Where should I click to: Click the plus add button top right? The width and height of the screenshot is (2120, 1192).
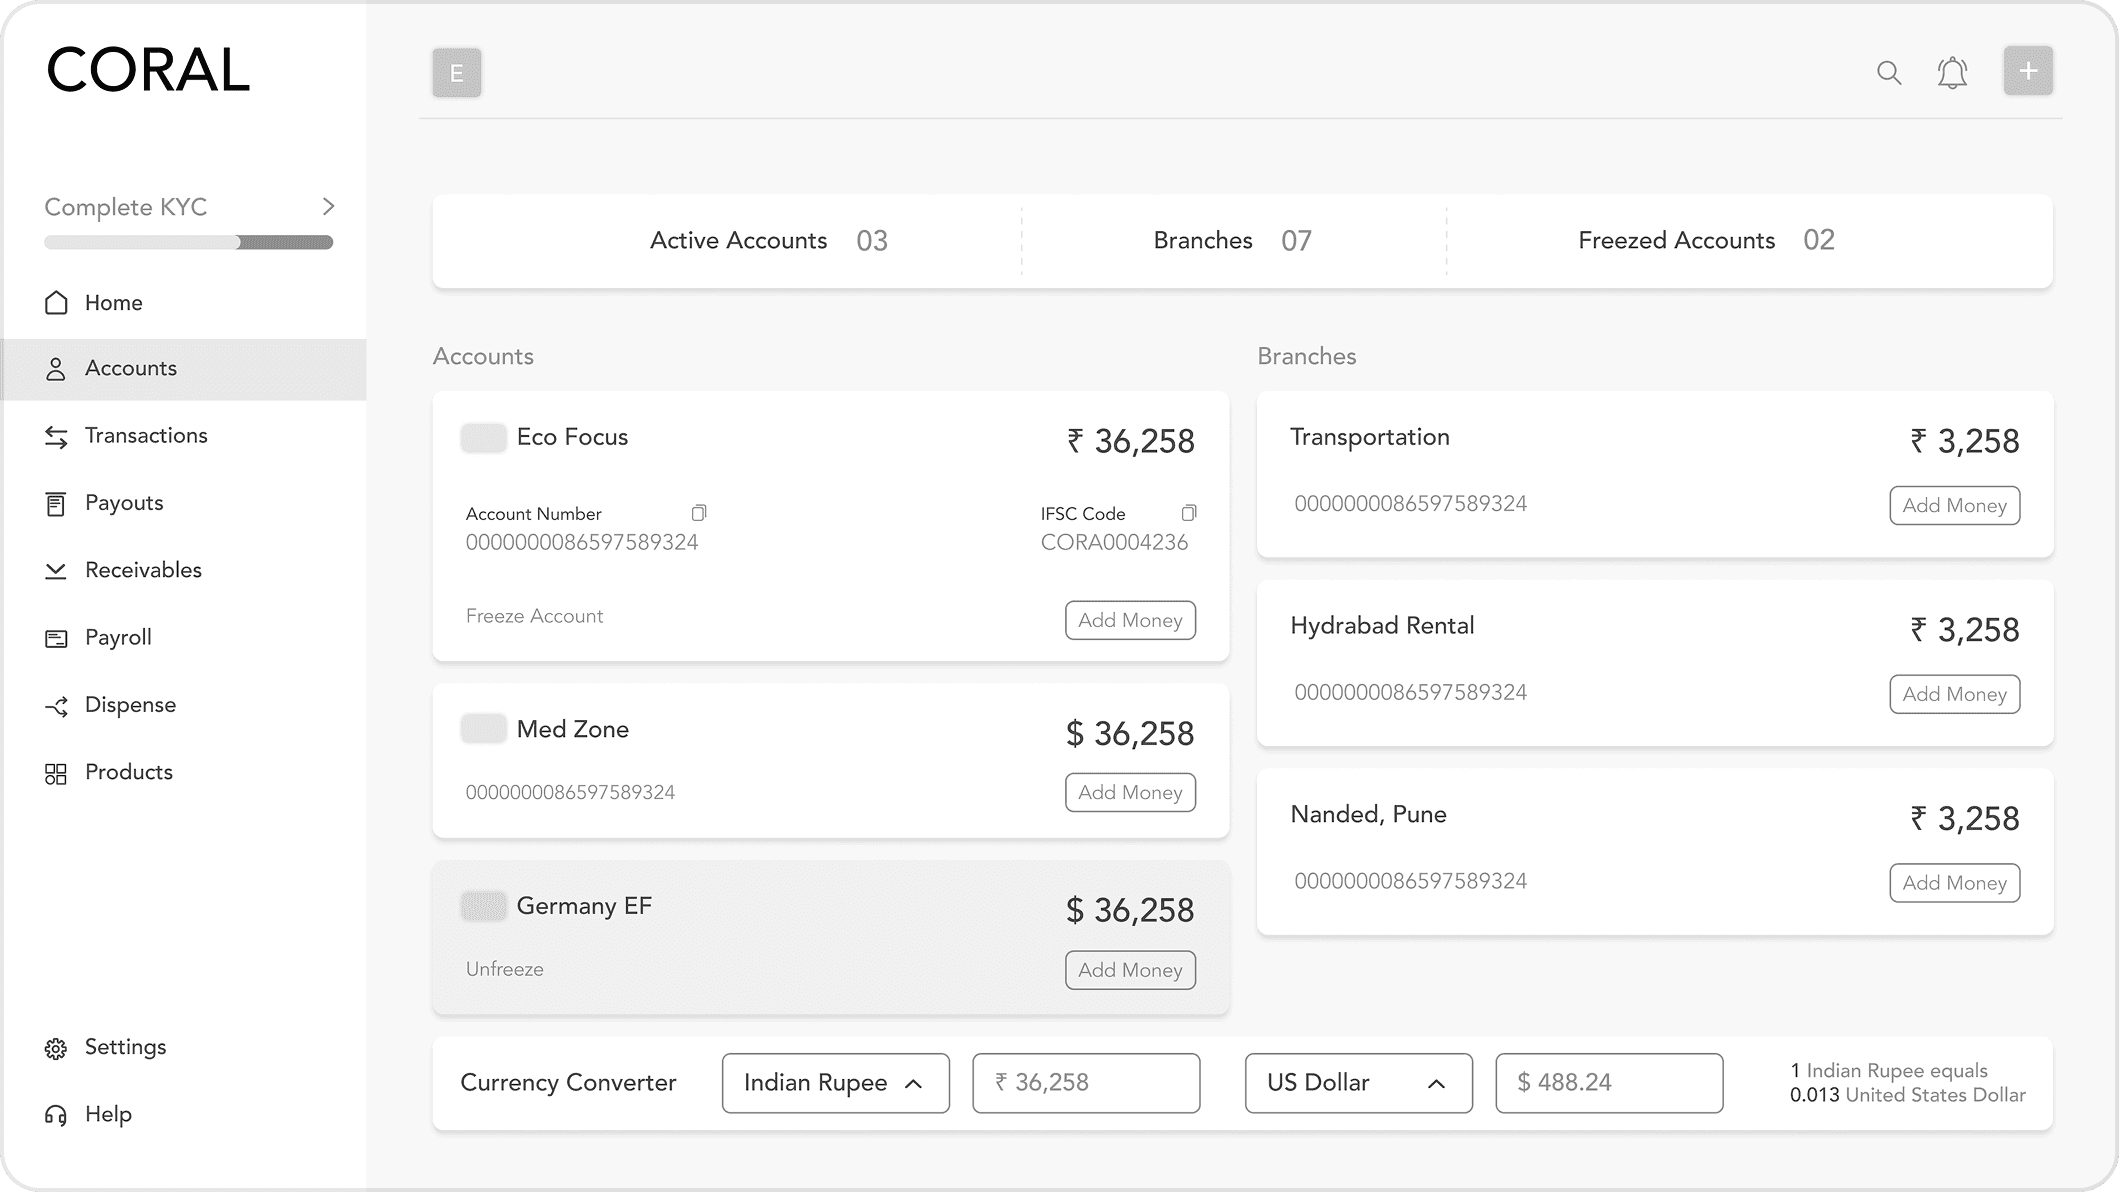pos(2028,71)
